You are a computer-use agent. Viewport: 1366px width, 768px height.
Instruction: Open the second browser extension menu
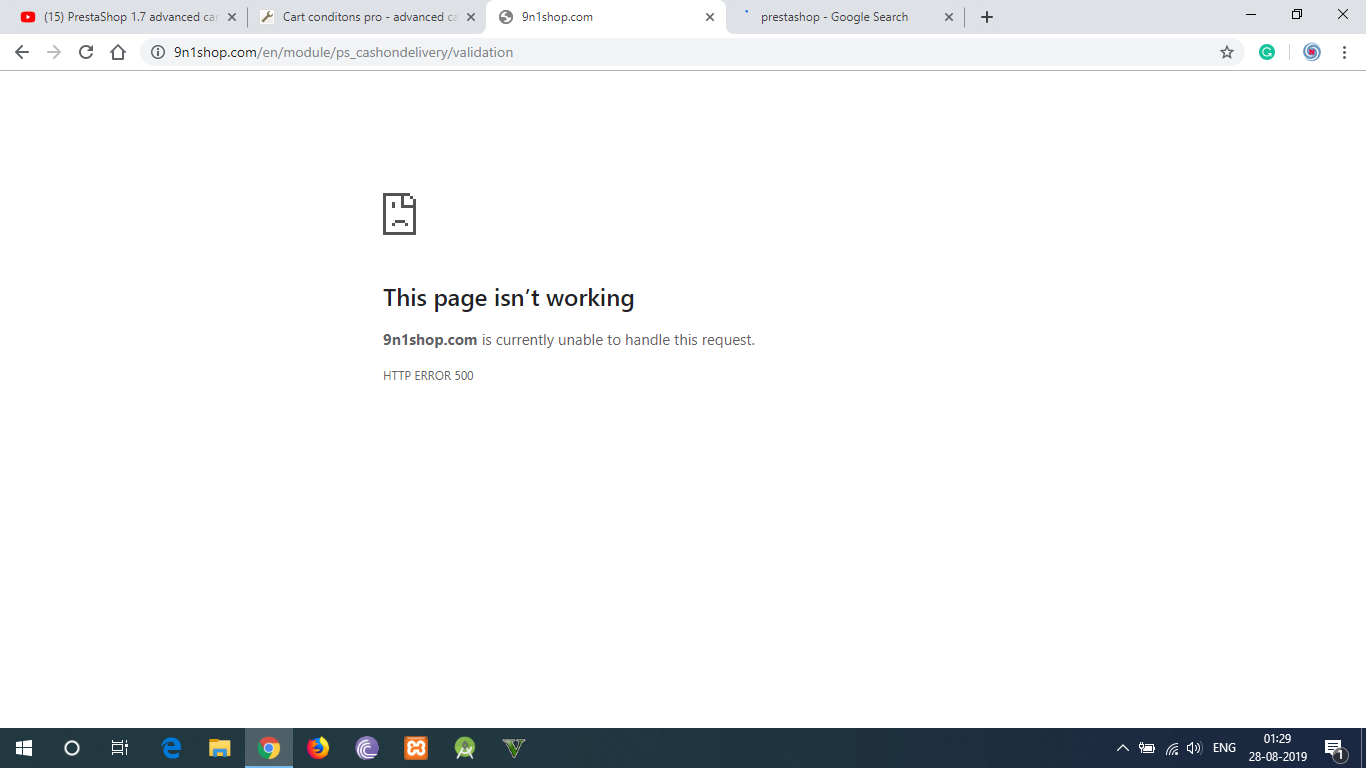pos(1312,52)
